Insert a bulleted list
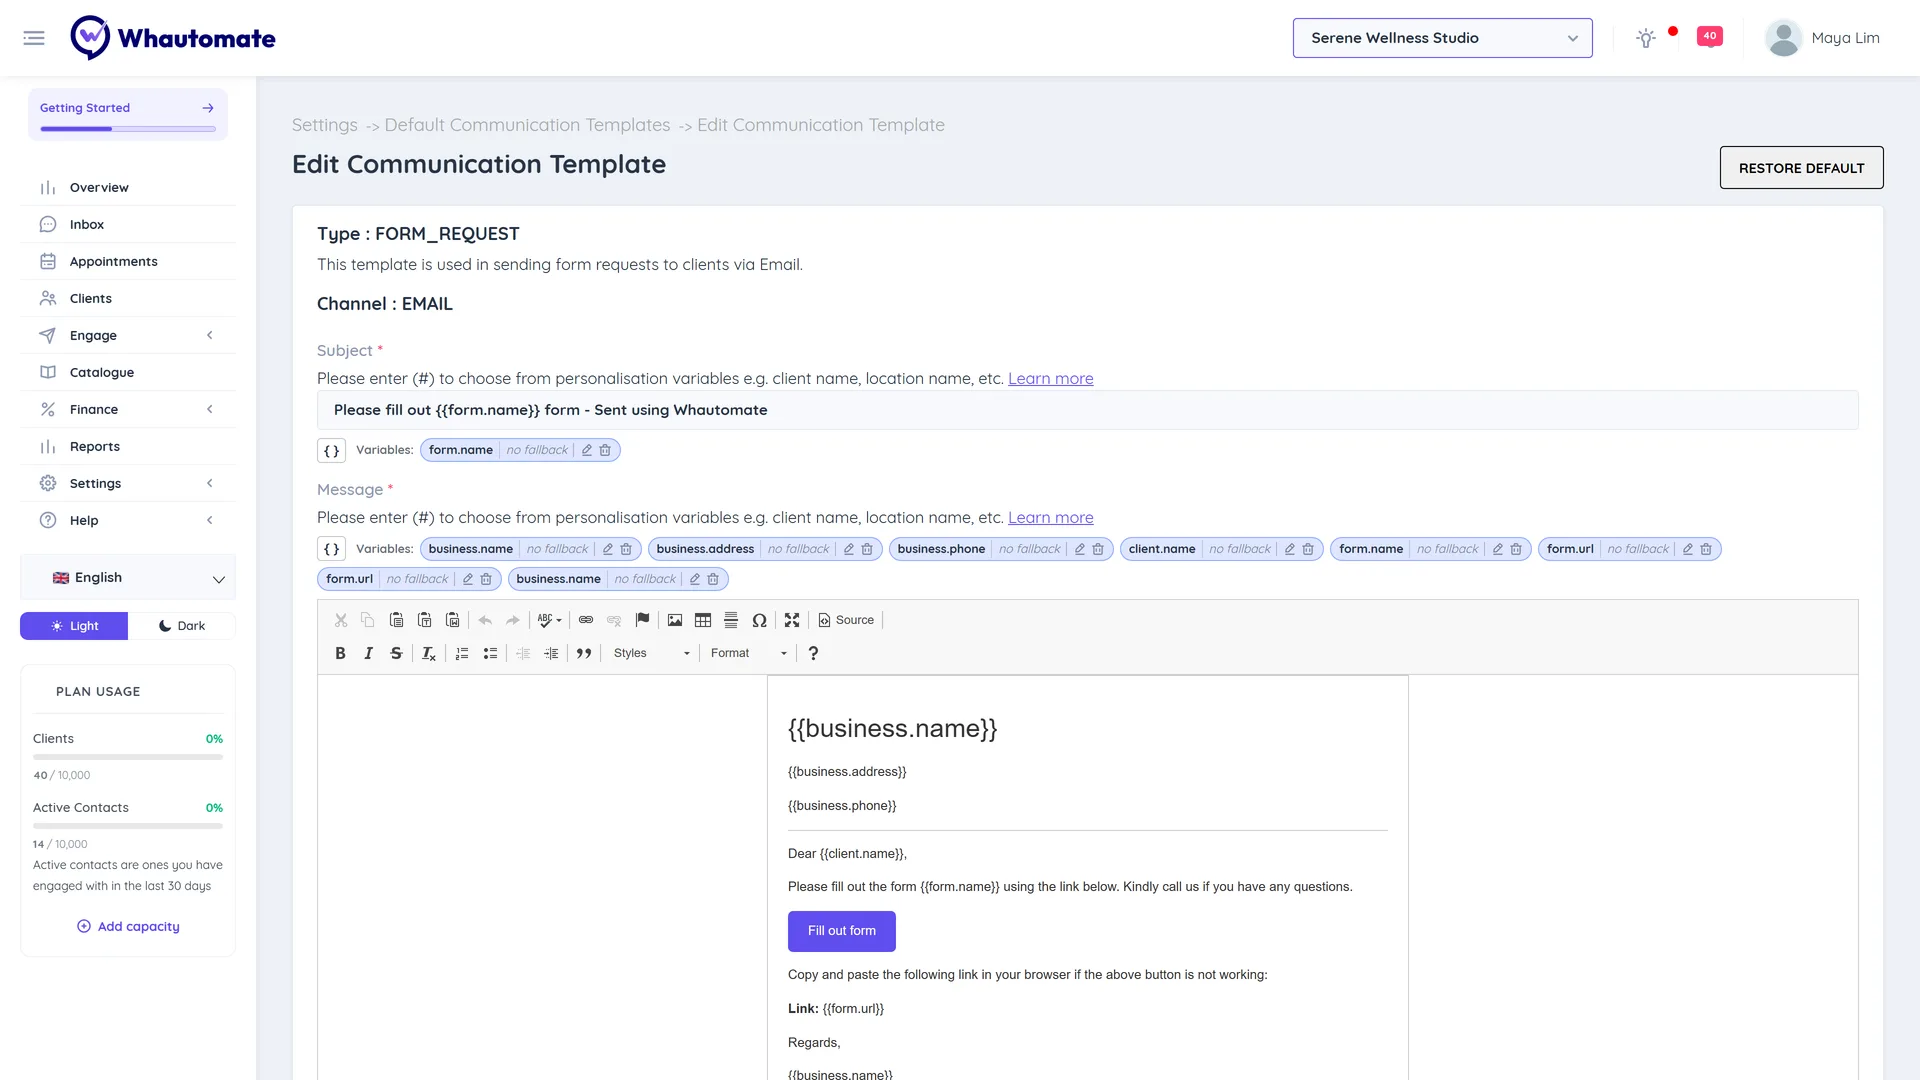 tap(490, 653)
